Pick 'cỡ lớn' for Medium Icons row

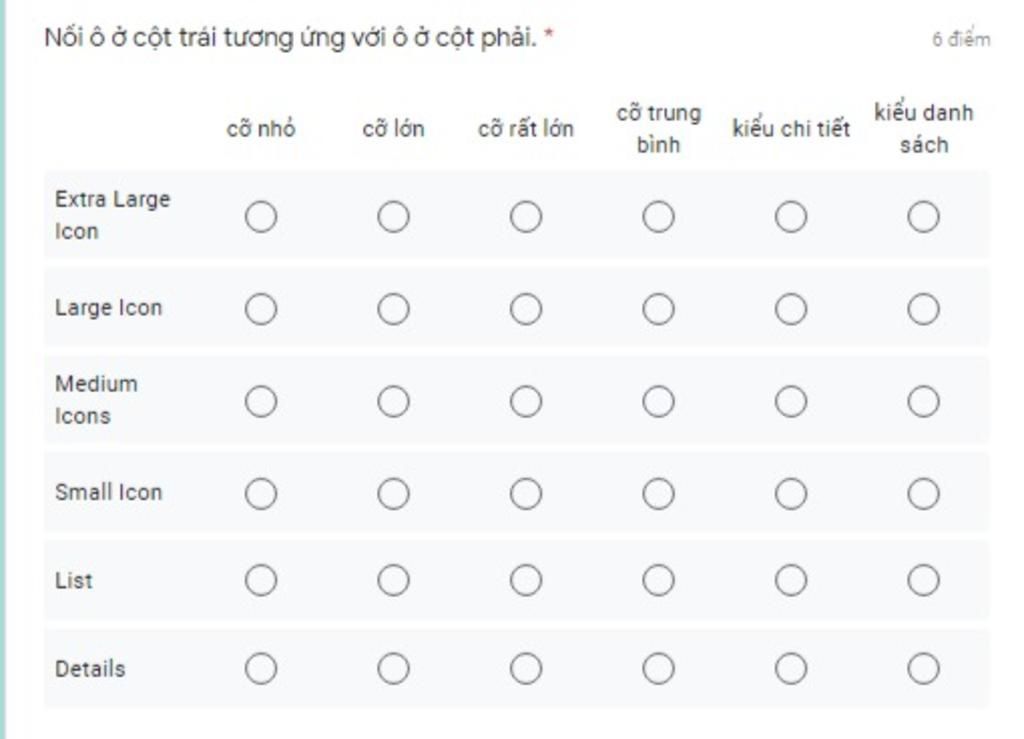(393, 401)
